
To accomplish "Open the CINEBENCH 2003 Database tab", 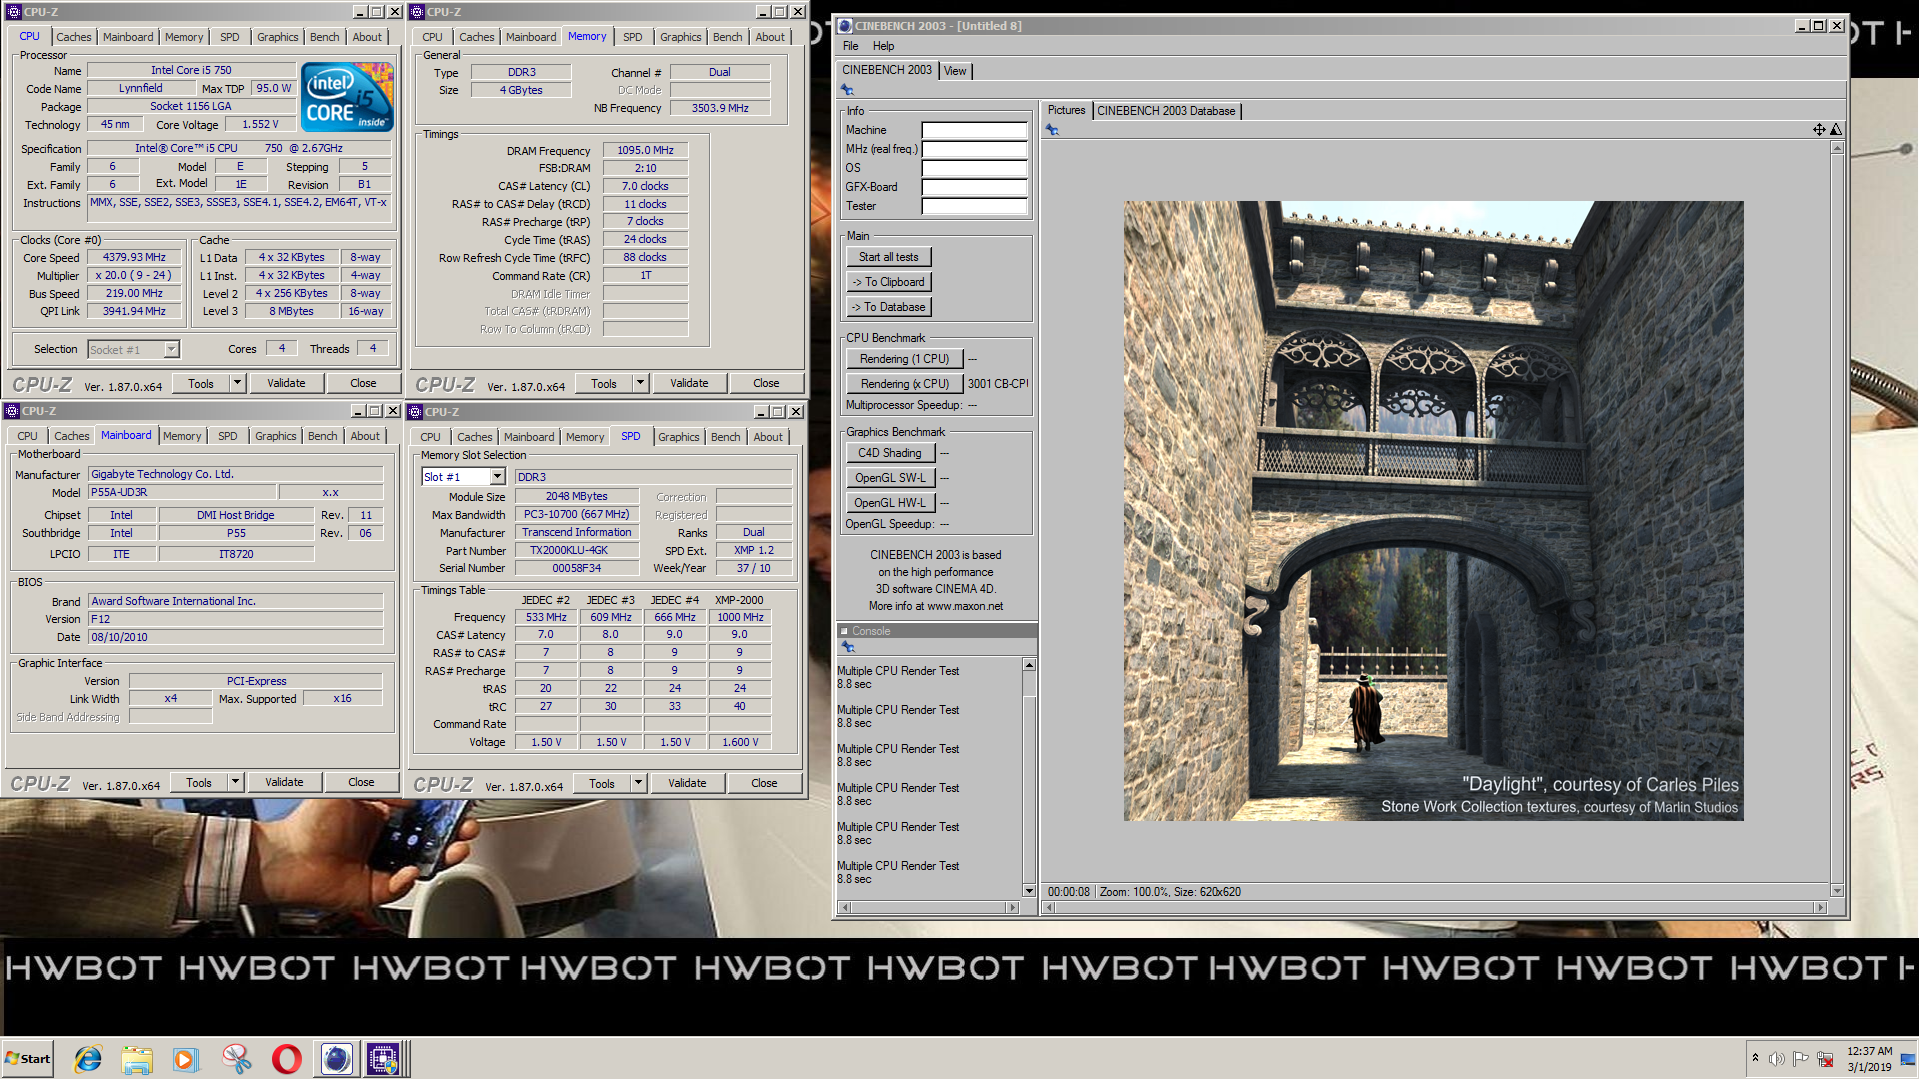I will pyautogui.click(x=1166, y=111).
